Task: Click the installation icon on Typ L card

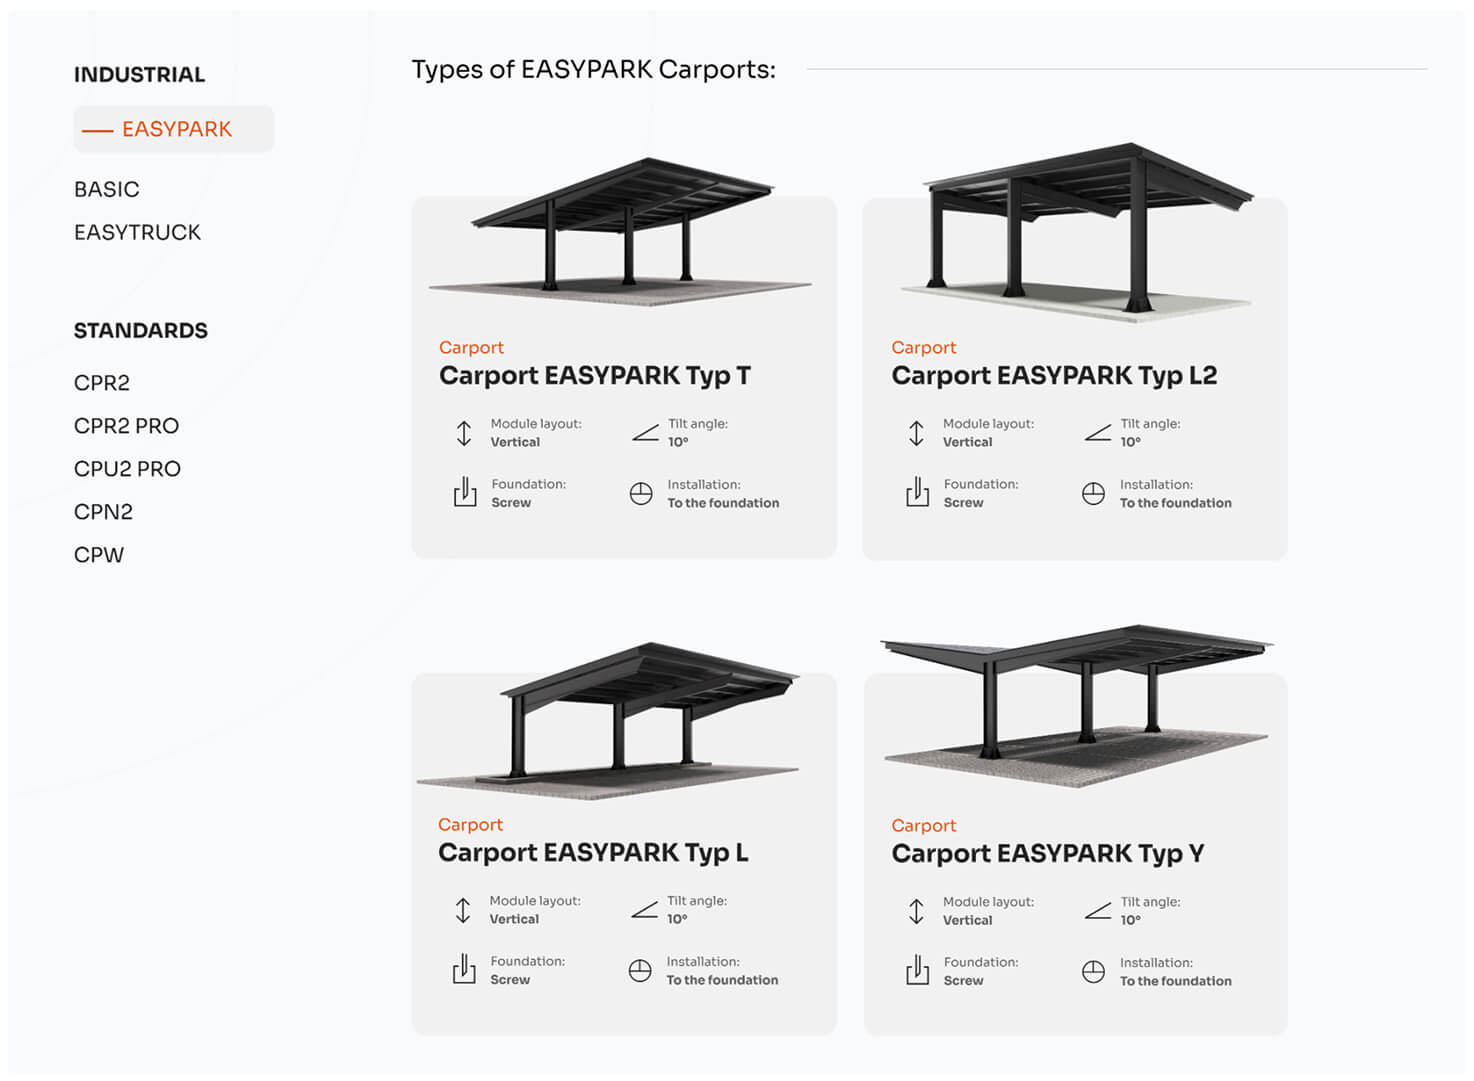Action: click(640, 970)
